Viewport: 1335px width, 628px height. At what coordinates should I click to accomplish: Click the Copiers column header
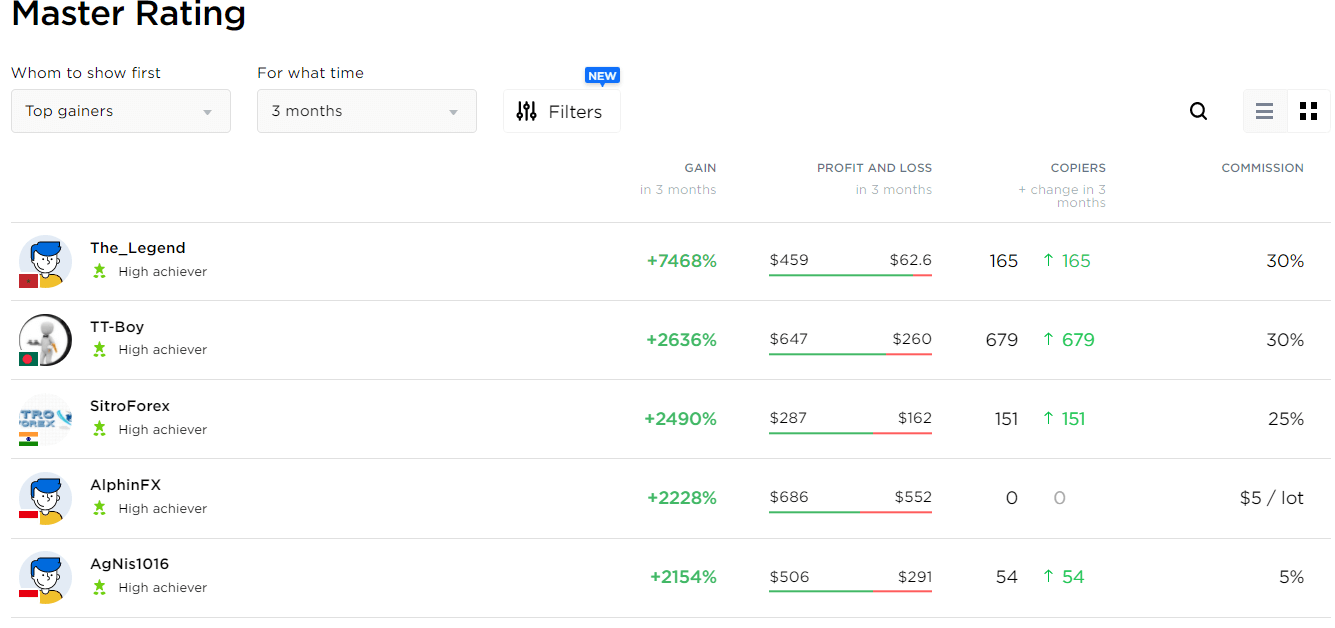coord(1078,168)
